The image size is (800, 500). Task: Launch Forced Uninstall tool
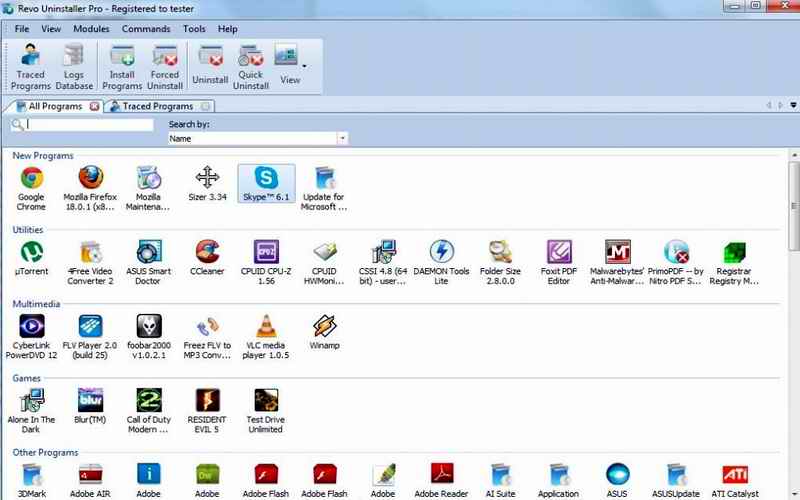(165, 66)
